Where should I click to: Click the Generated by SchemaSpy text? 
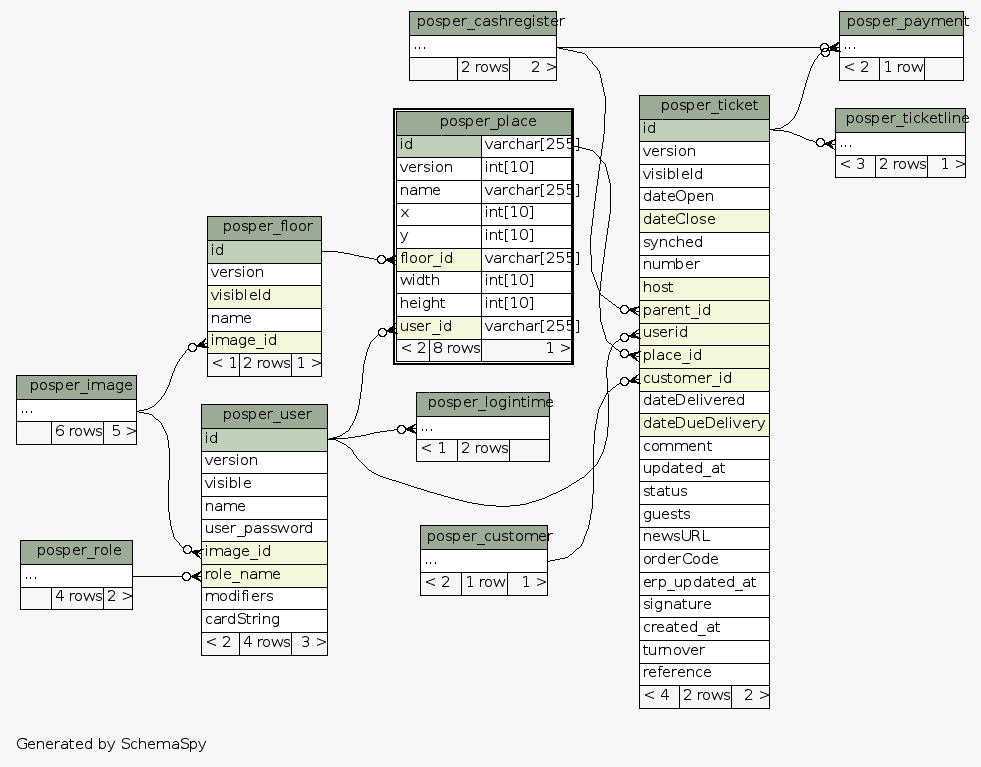pyautogui.click(x=111, y=744)
